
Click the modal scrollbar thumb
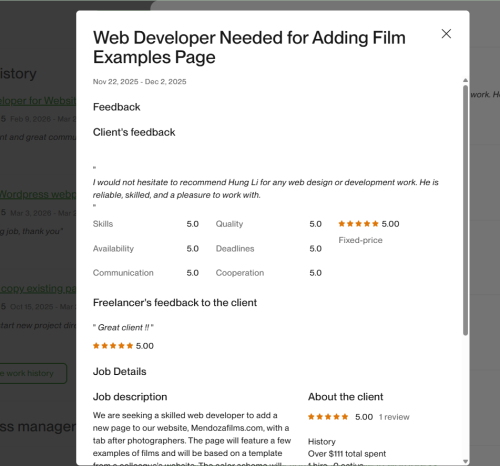click(x=465, y=210)
